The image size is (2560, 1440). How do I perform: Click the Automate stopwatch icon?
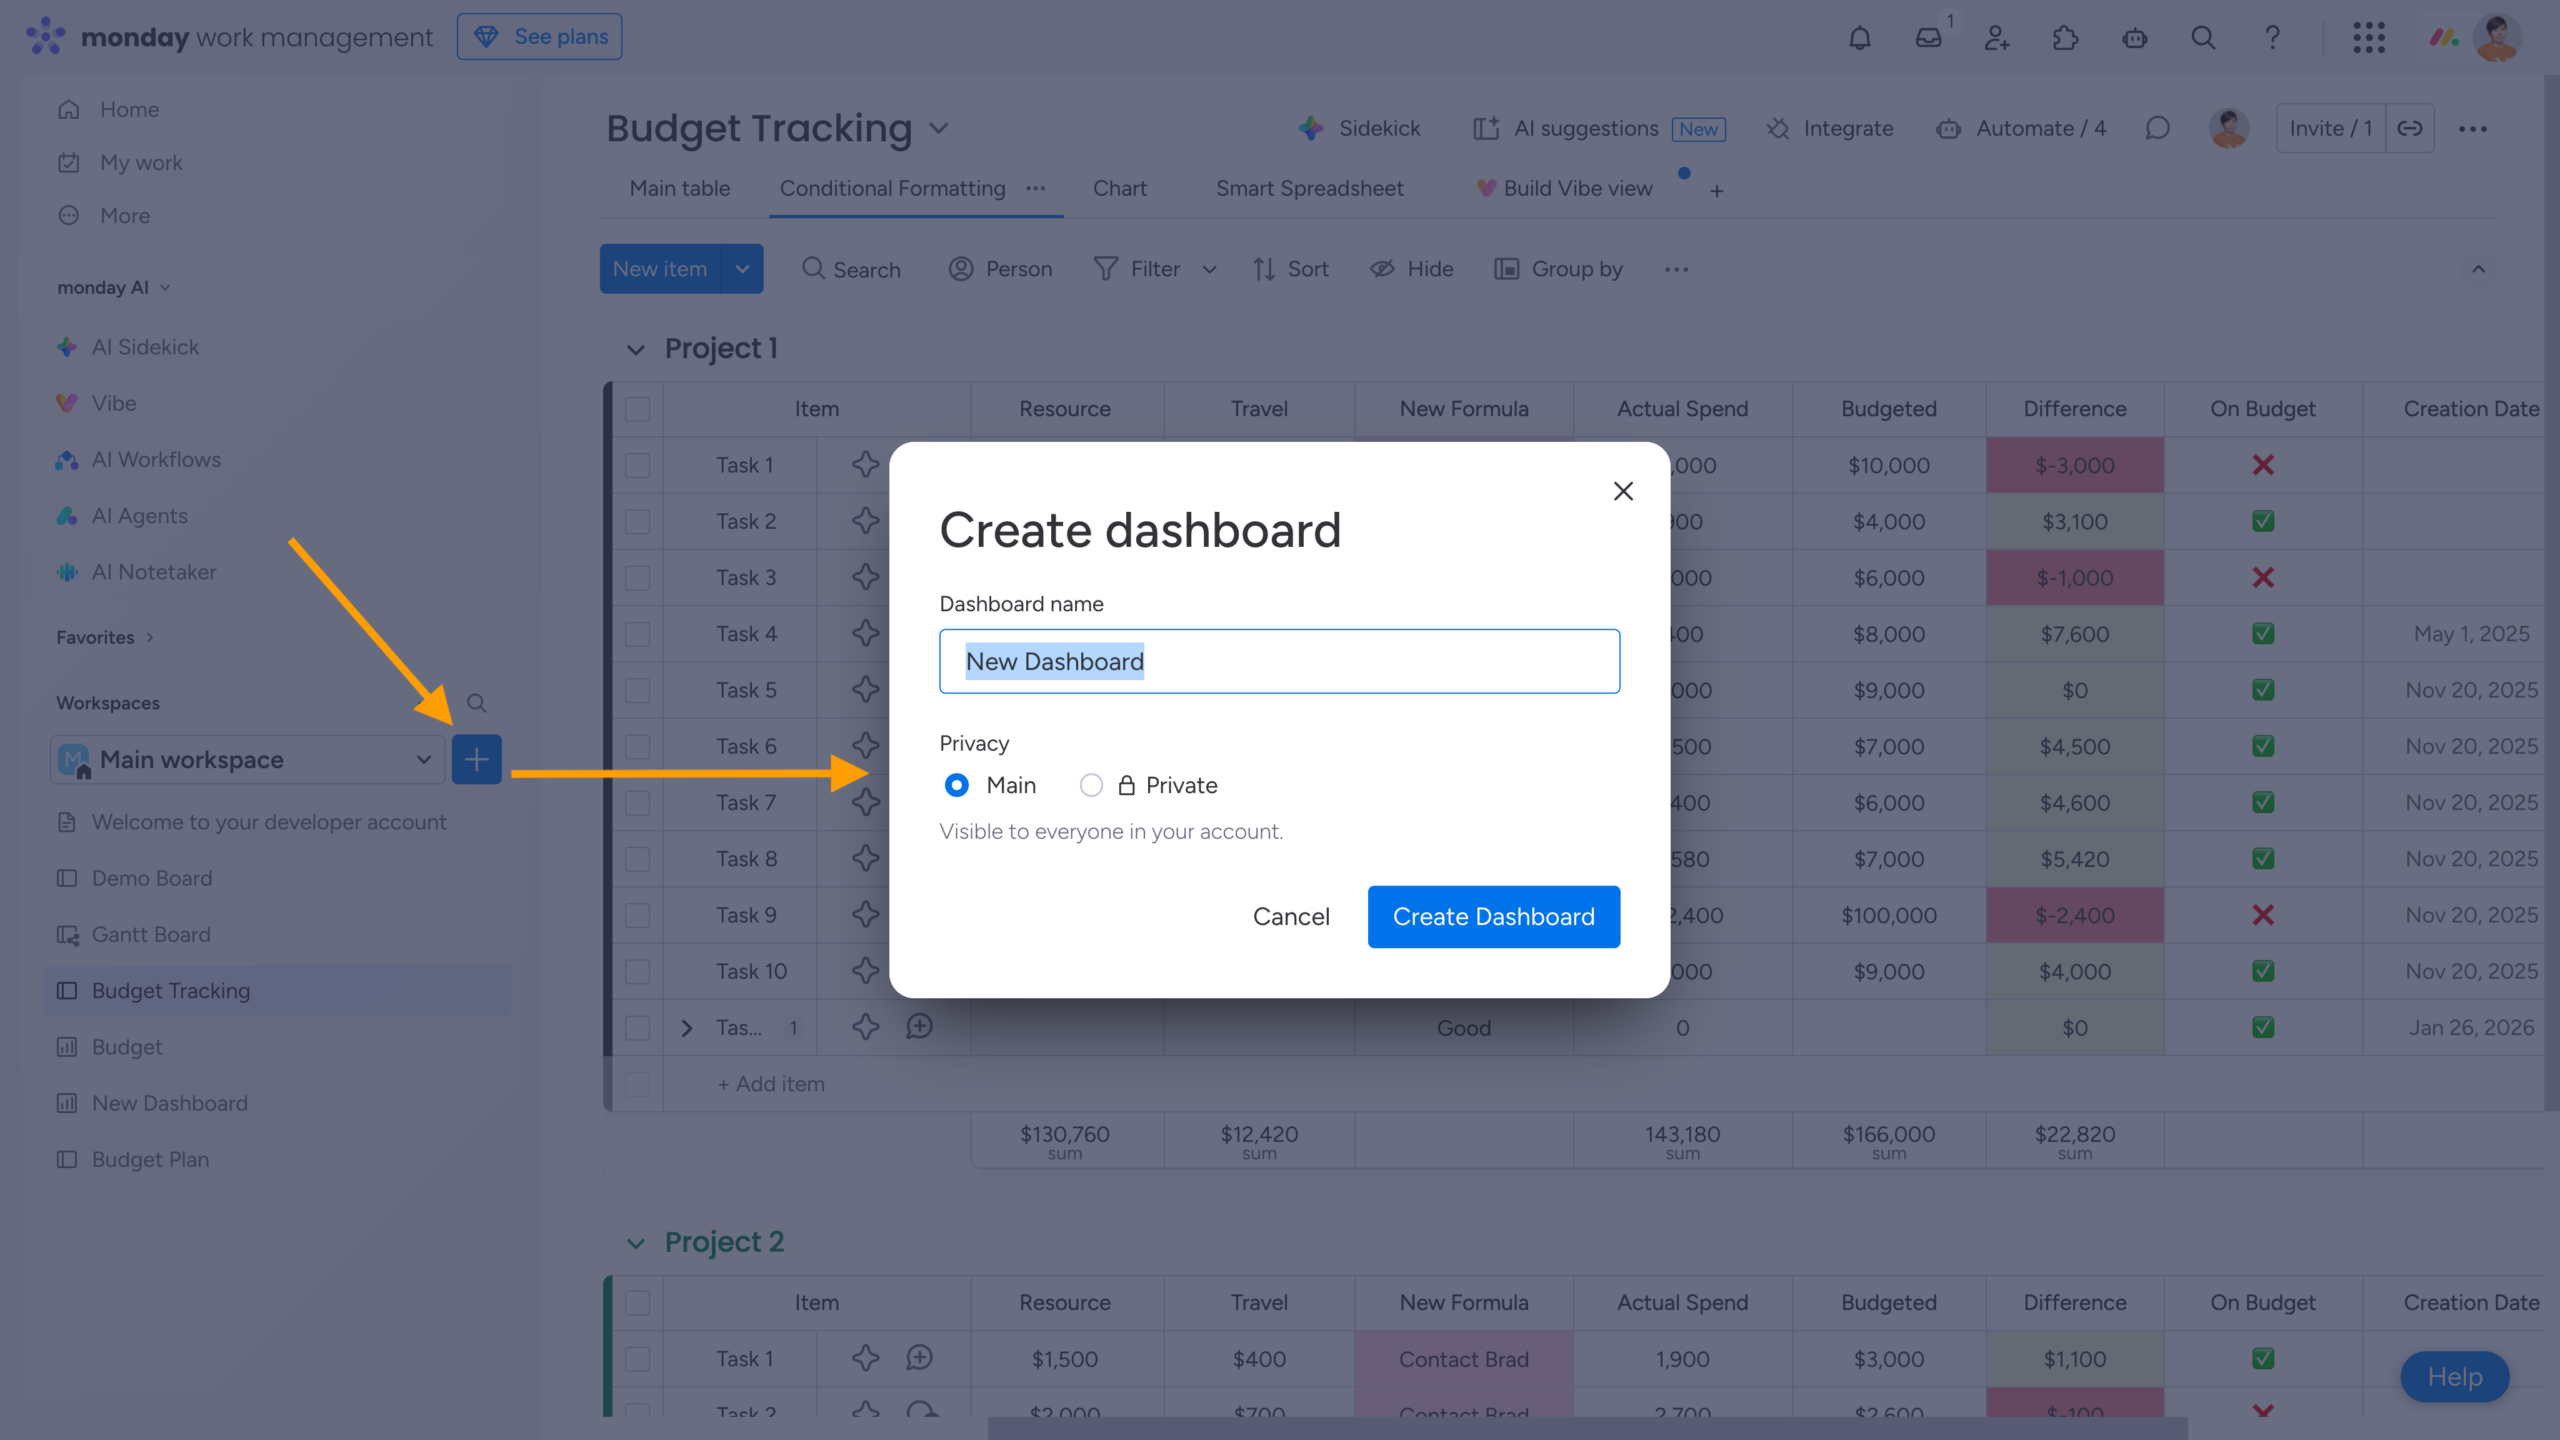(1948, 128)
